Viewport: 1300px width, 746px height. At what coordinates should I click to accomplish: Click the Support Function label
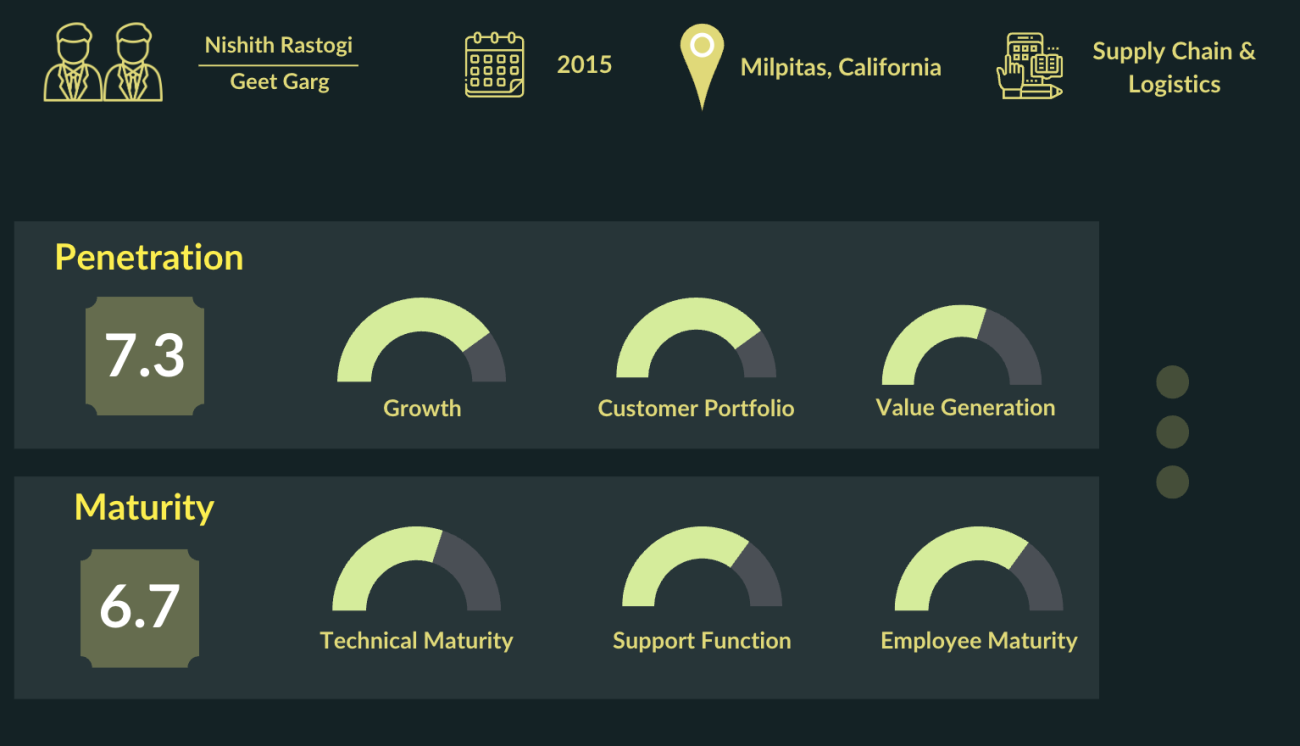(702, 641)
